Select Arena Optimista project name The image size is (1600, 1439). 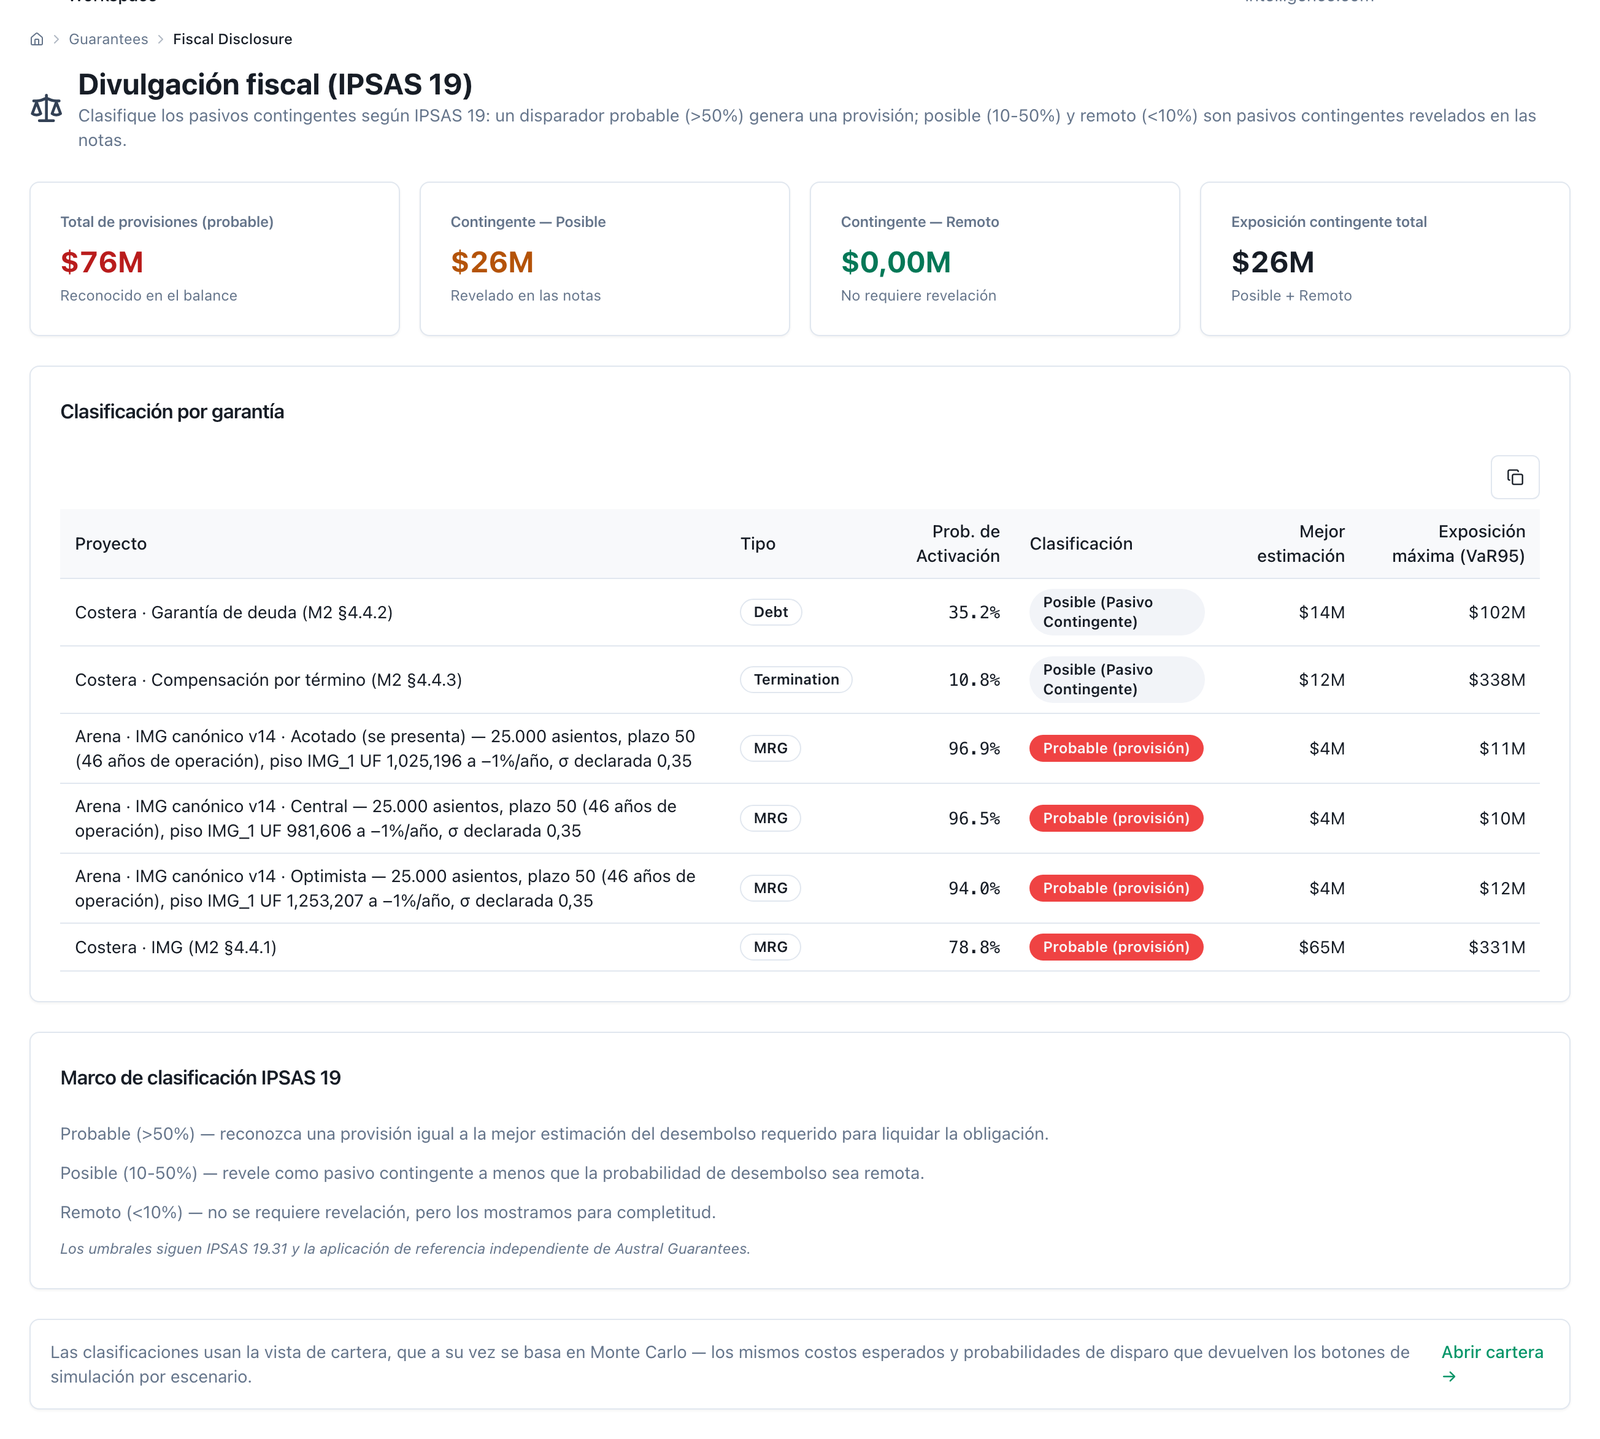click(385, 888)
